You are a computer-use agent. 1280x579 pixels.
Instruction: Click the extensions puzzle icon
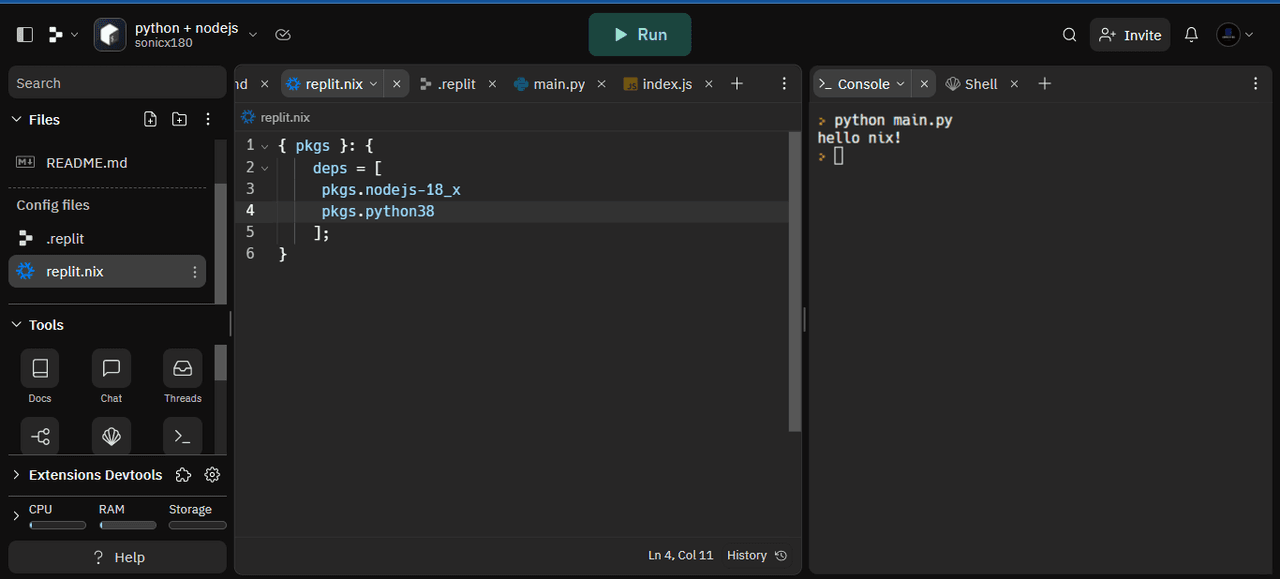point(183,475)
